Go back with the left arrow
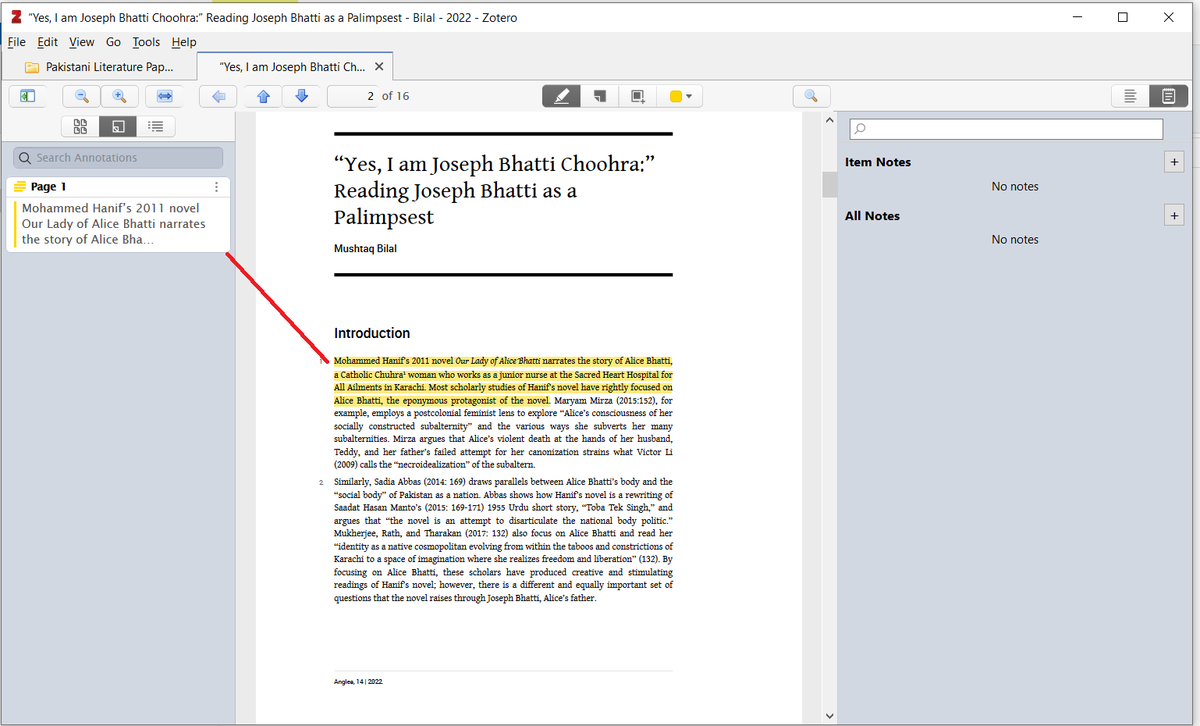The image size is (1200, 726). (218, 96)
